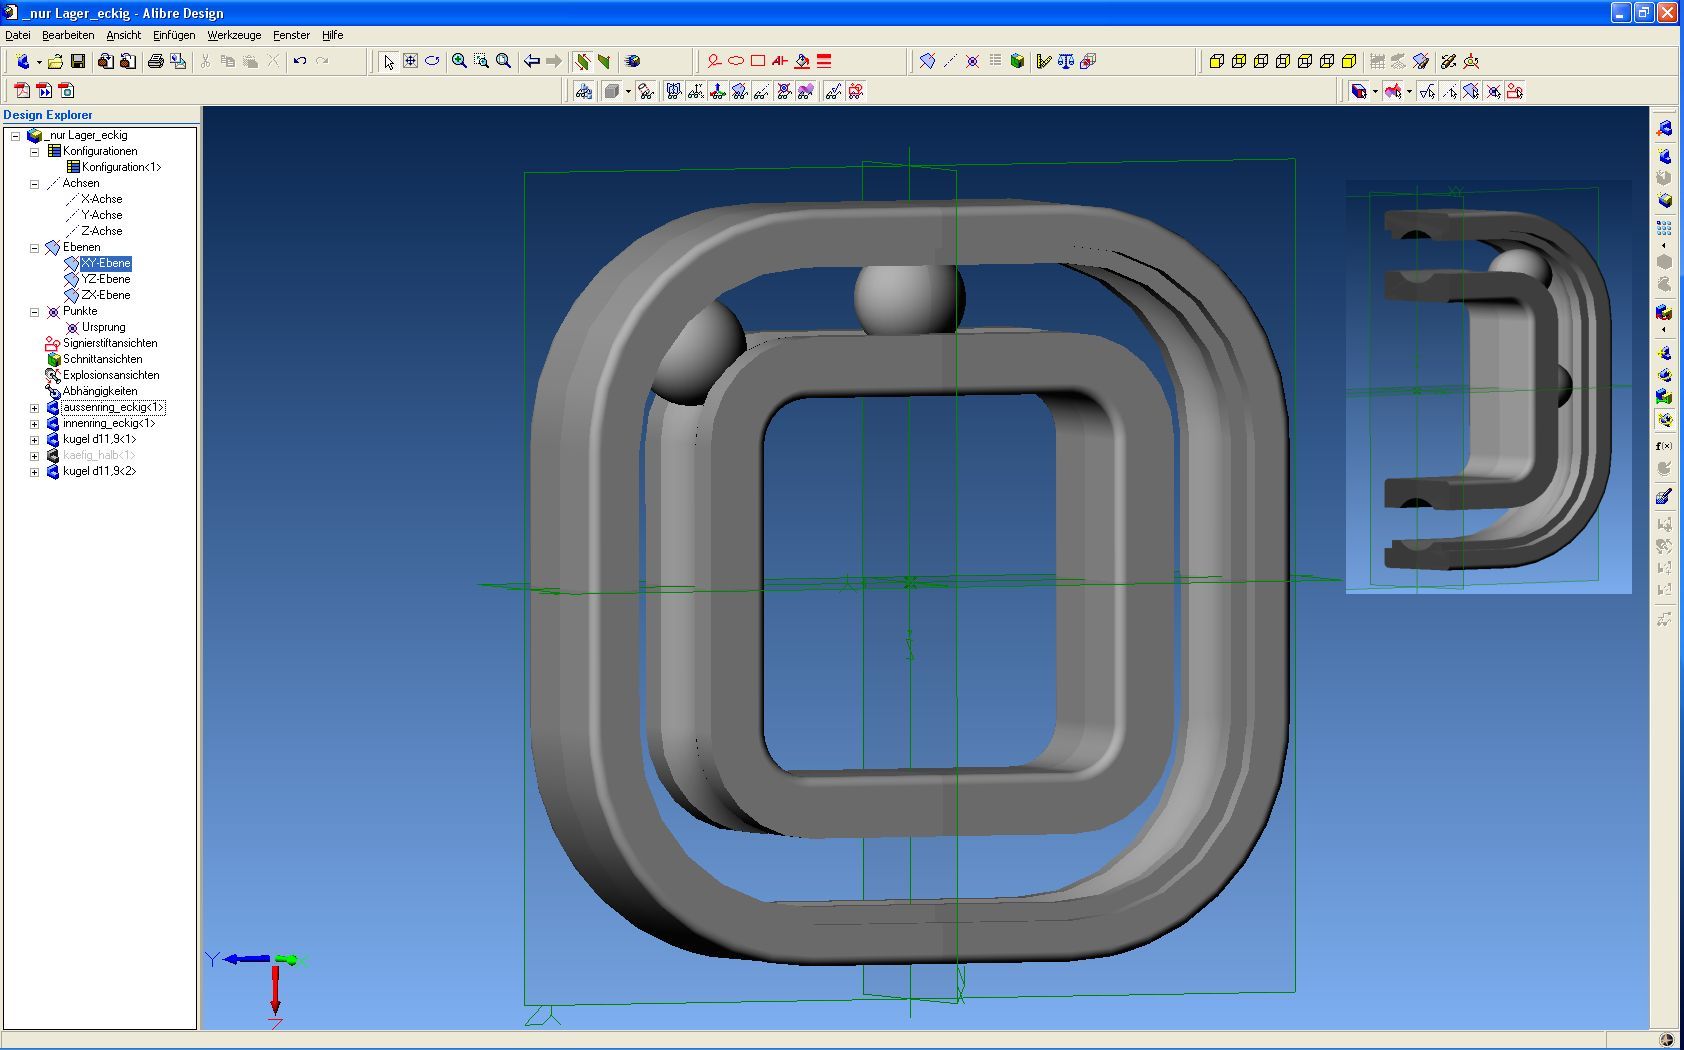Open the Werkzeuge menu
Viewport: 1684px width, 1050px height.
tap(234, 35)
